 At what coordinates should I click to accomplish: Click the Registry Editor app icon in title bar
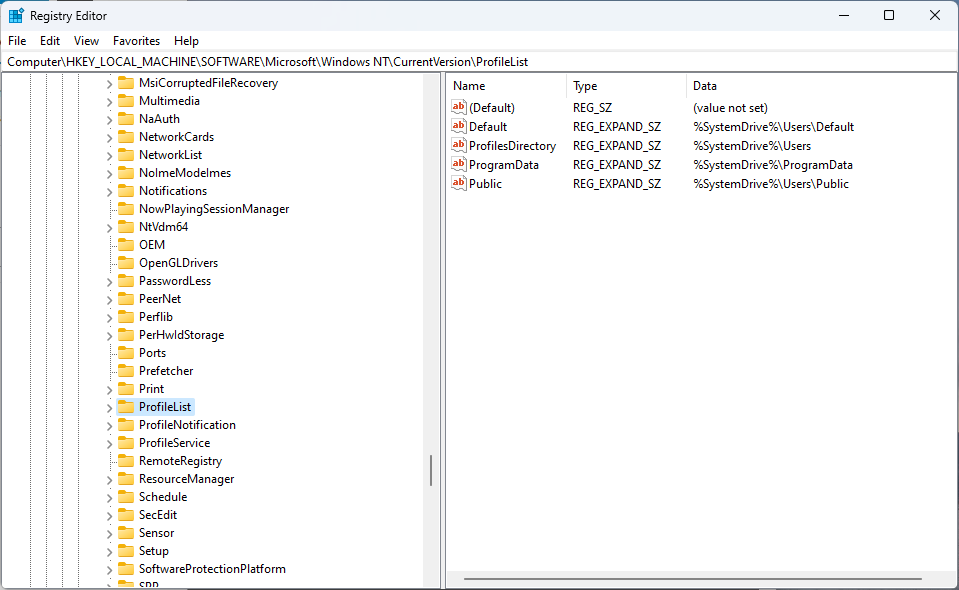pyautogui.click(x=17, y=15)
